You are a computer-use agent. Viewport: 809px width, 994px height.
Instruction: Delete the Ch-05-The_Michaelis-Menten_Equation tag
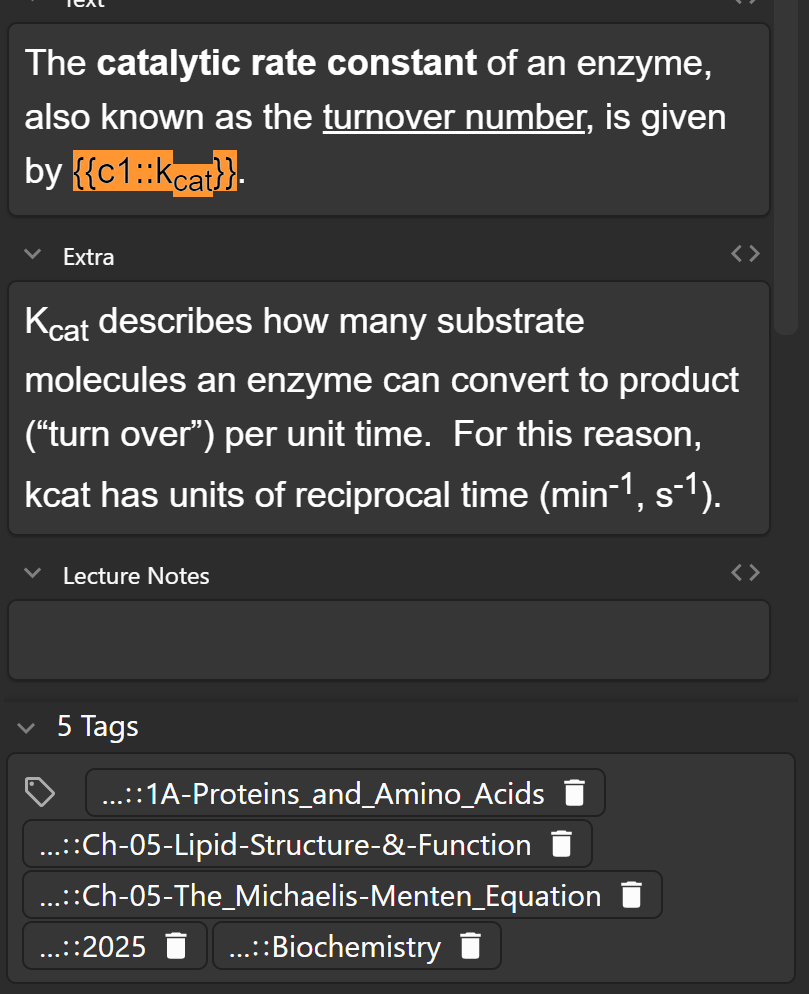click(x=631, y=896)
